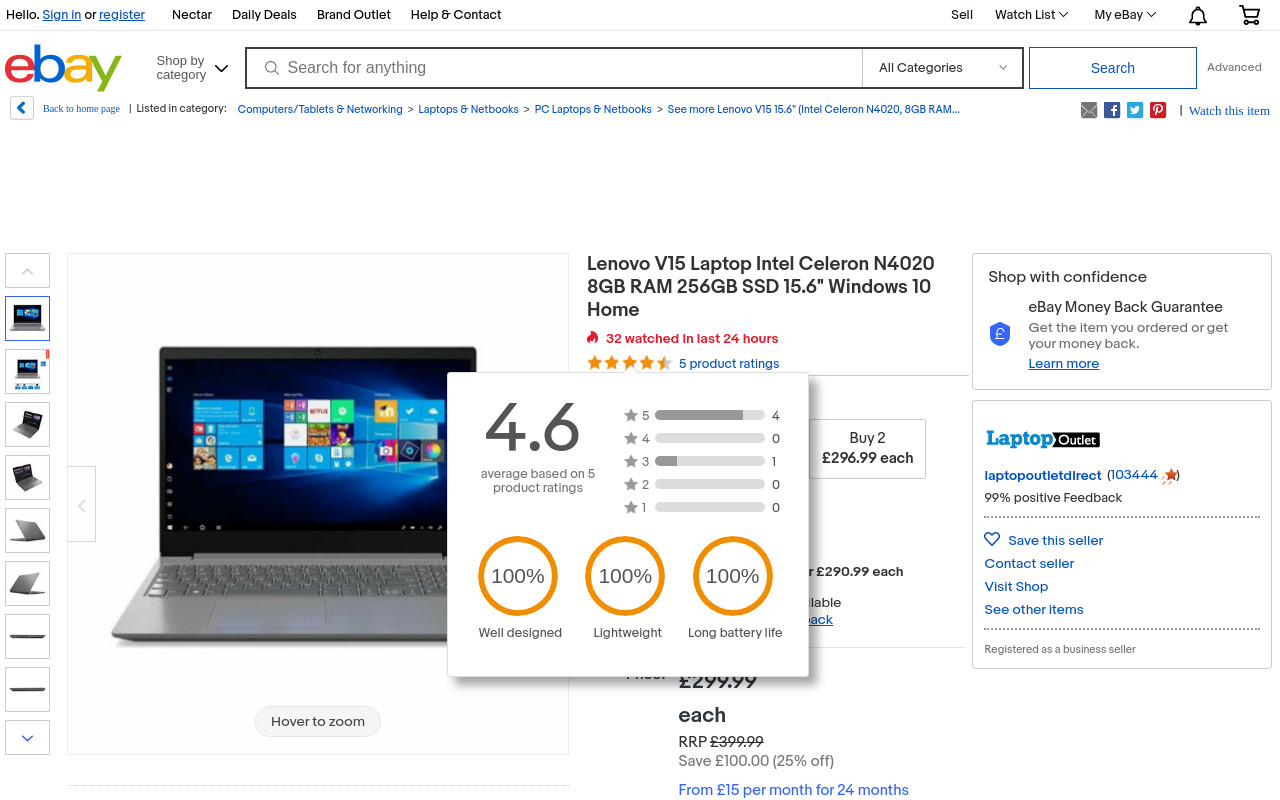Select the fifth thumbnail, closed-lid view

click(28, 531)
